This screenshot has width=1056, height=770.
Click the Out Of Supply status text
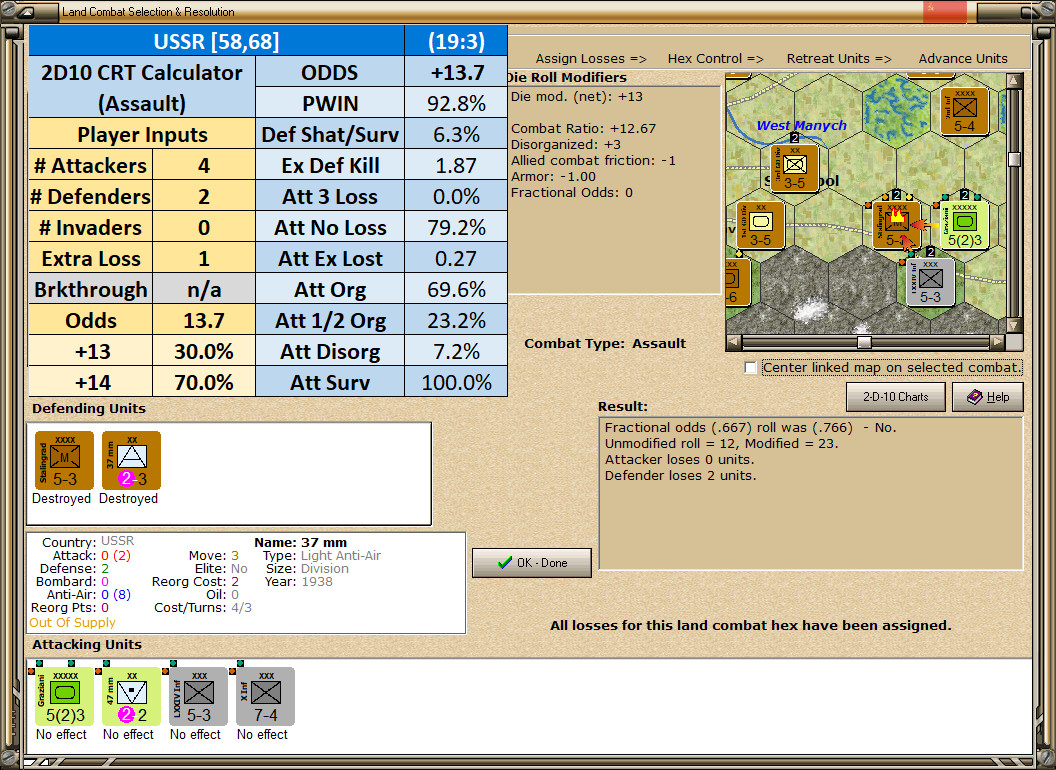click(72, 622)
